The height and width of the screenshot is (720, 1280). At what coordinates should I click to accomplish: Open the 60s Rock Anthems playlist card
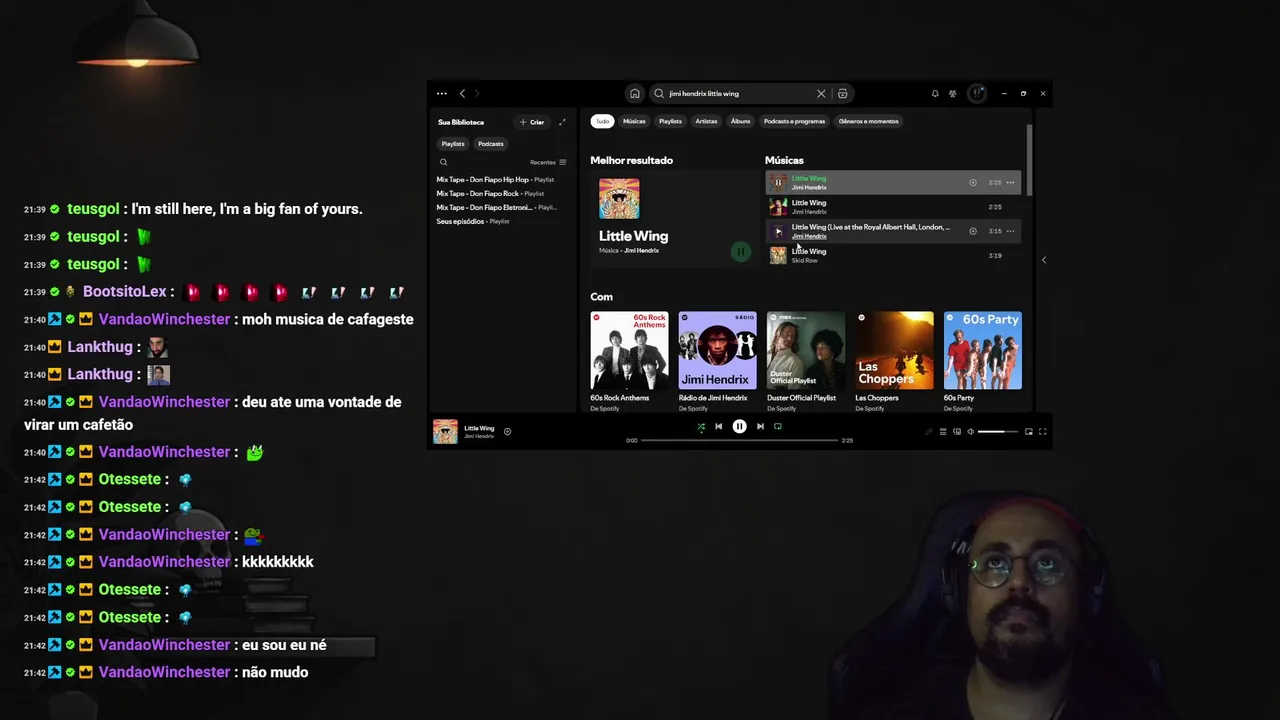(x=630, y=362)
